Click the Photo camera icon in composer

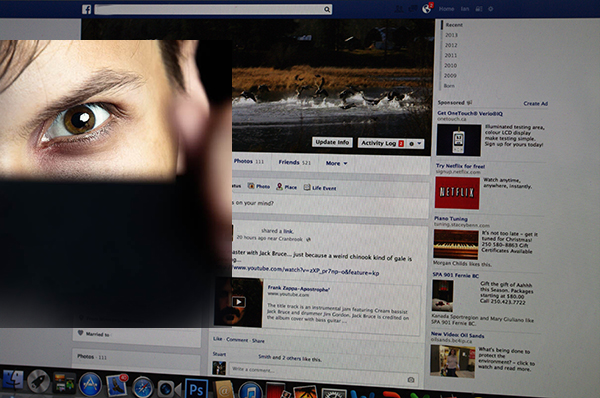click(251, 186)
